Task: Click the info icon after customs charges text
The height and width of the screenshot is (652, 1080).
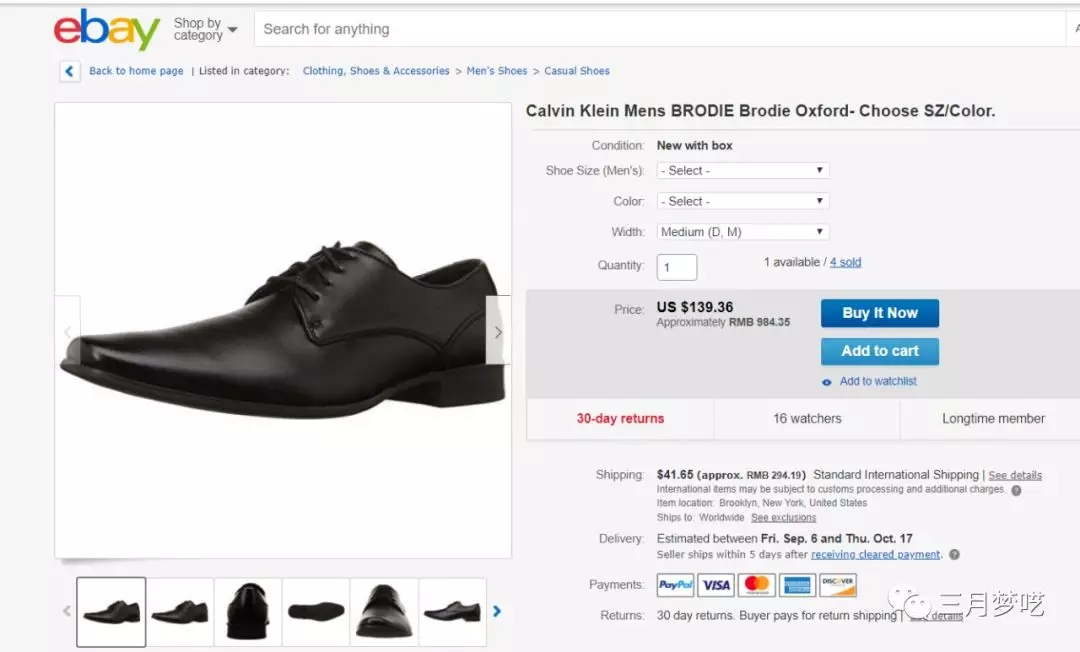Action: (x=1016, y=491)
